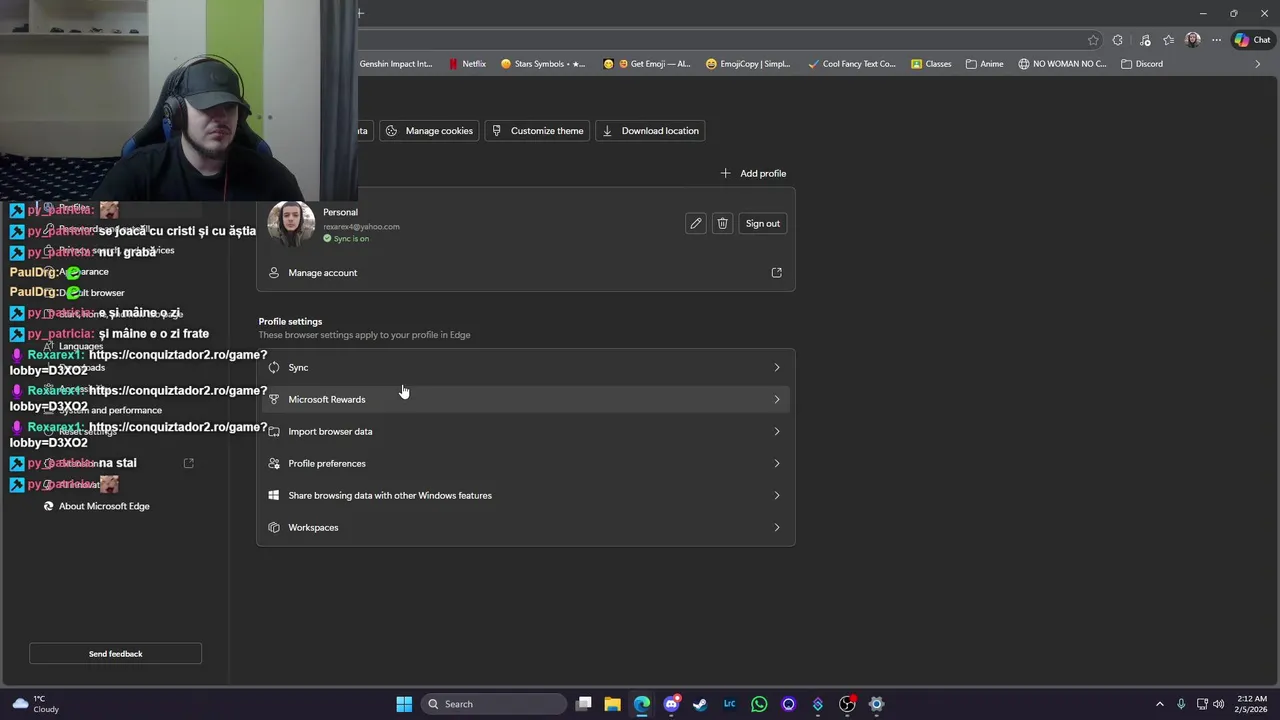The image size is (1280, 720).
Task: Click the trash icon to delete Personal profile
Action: [722, 223]
